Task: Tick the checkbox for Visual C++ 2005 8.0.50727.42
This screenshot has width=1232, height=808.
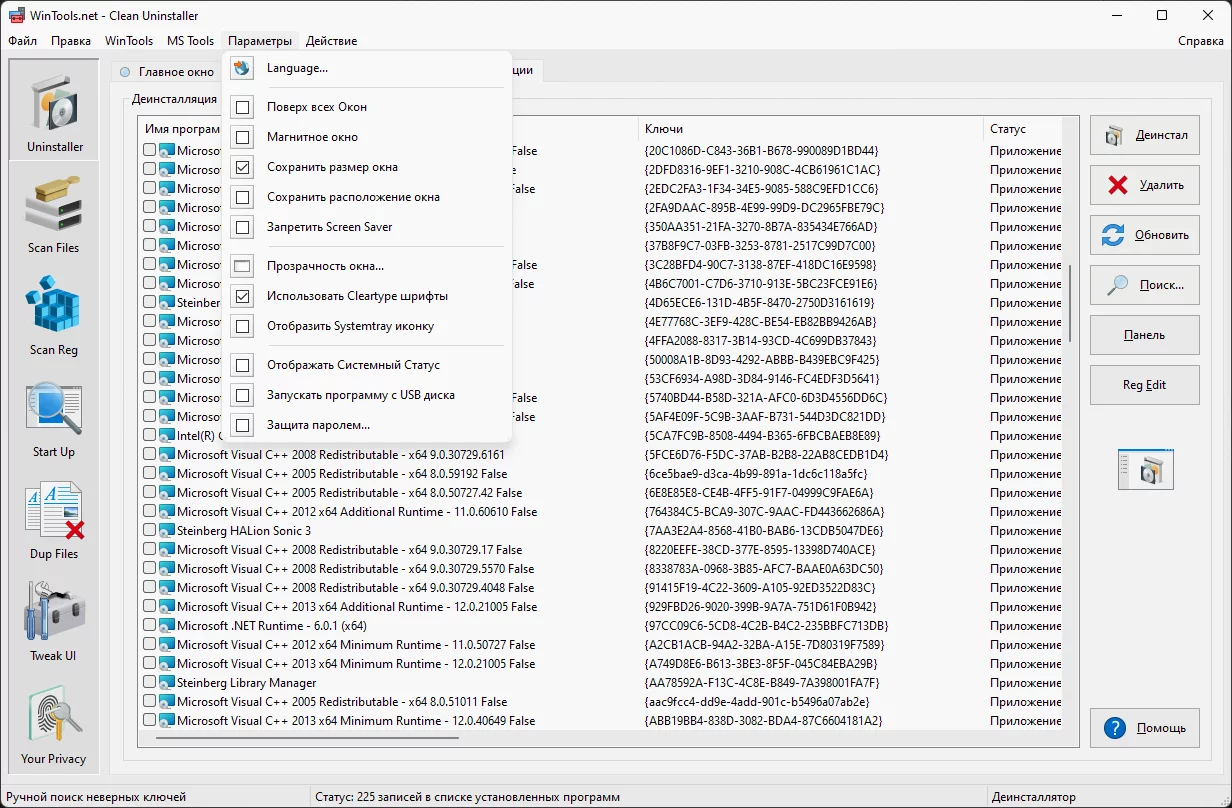Action: [x=149, y=493]
